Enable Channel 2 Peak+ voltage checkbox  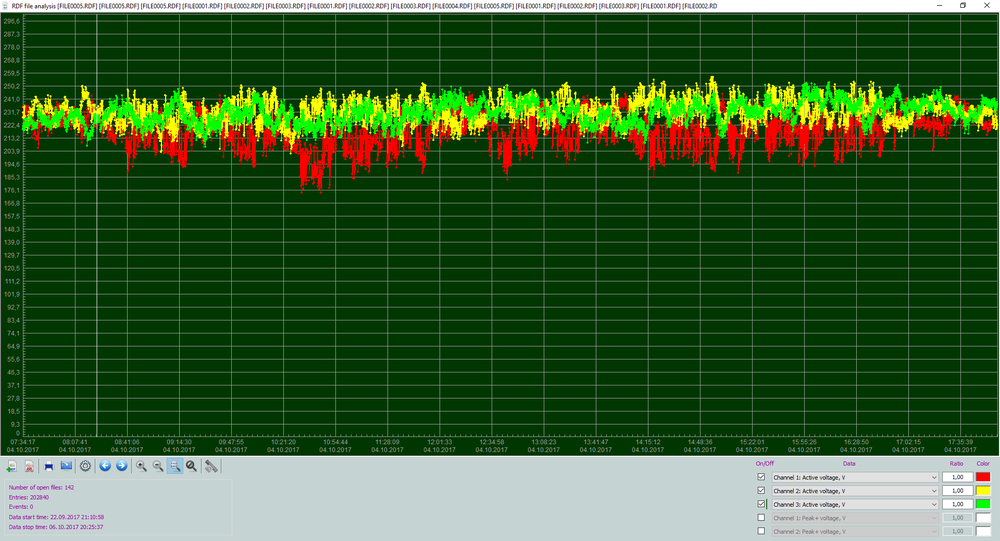click(x=761, y=531)
